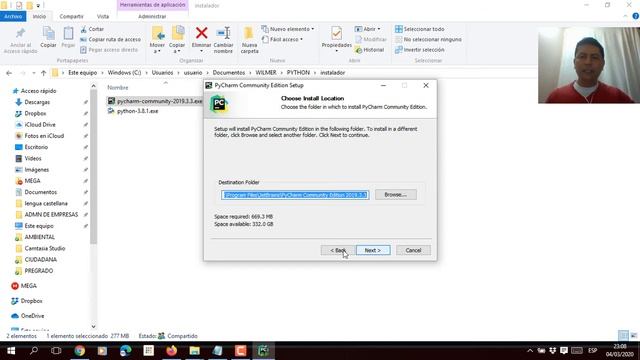Click No seleccionar ninguno

tap(428, 39)
